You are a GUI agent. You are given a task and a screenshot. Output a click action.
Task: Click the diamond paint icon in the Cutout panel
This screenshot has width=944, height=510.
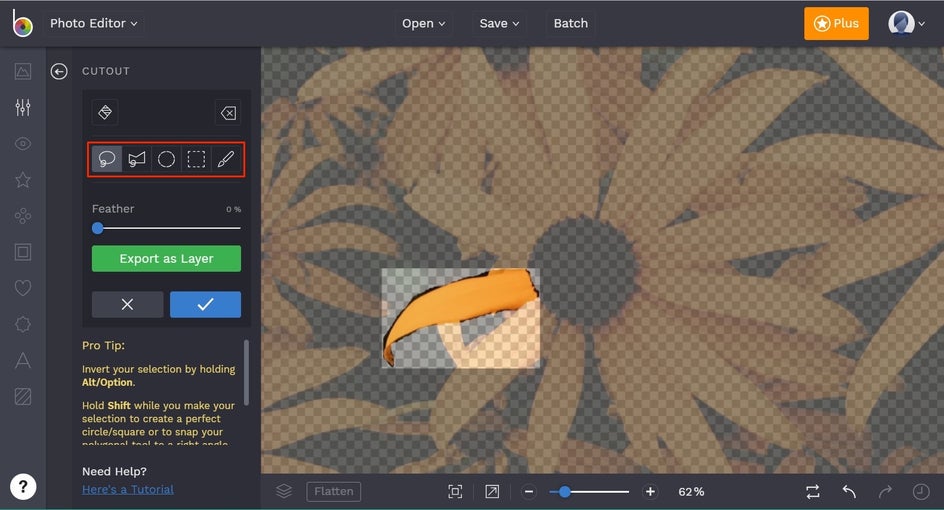click(105, 112)
